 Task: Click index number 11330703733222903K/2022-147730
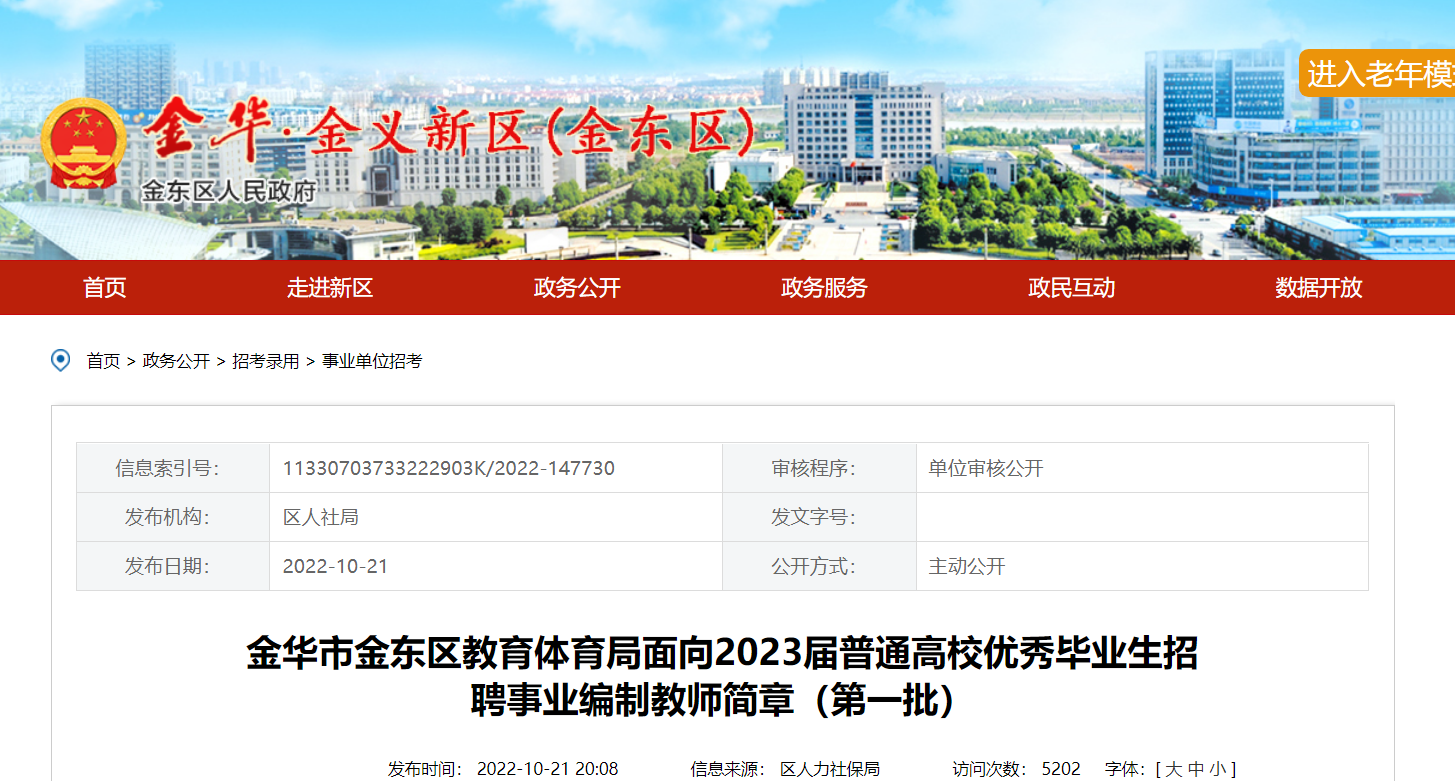(449, 468)
